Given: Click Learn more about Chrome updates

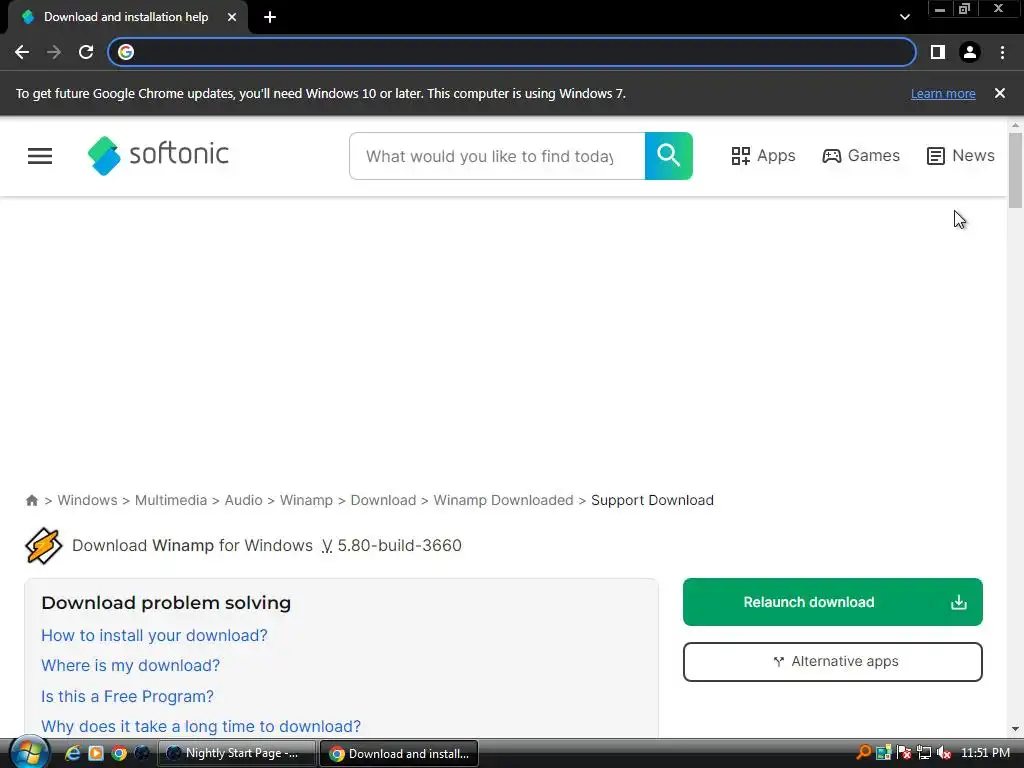Looking at the screenshot, I should (x=943, y=93).
